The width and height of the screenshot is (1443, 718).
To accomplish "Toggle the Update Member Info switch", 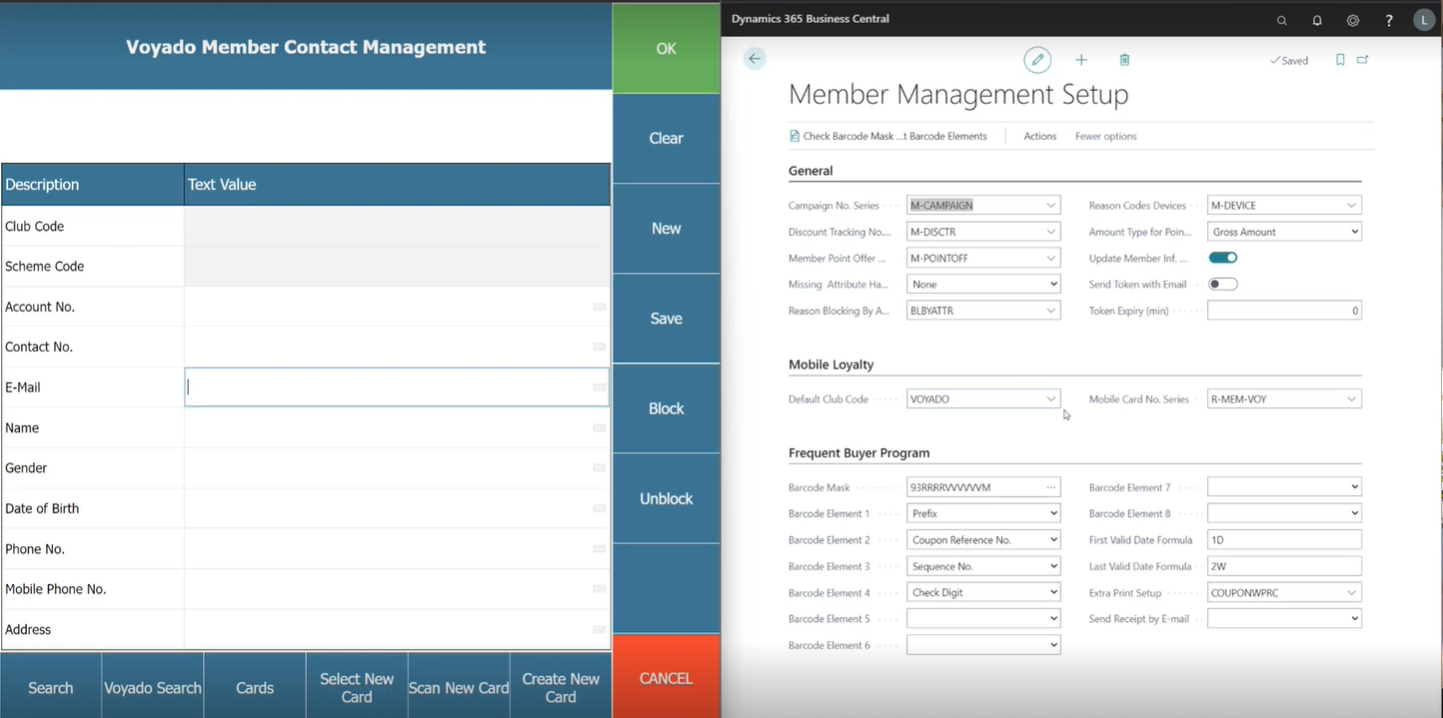I will click(x=1223, y=258).
